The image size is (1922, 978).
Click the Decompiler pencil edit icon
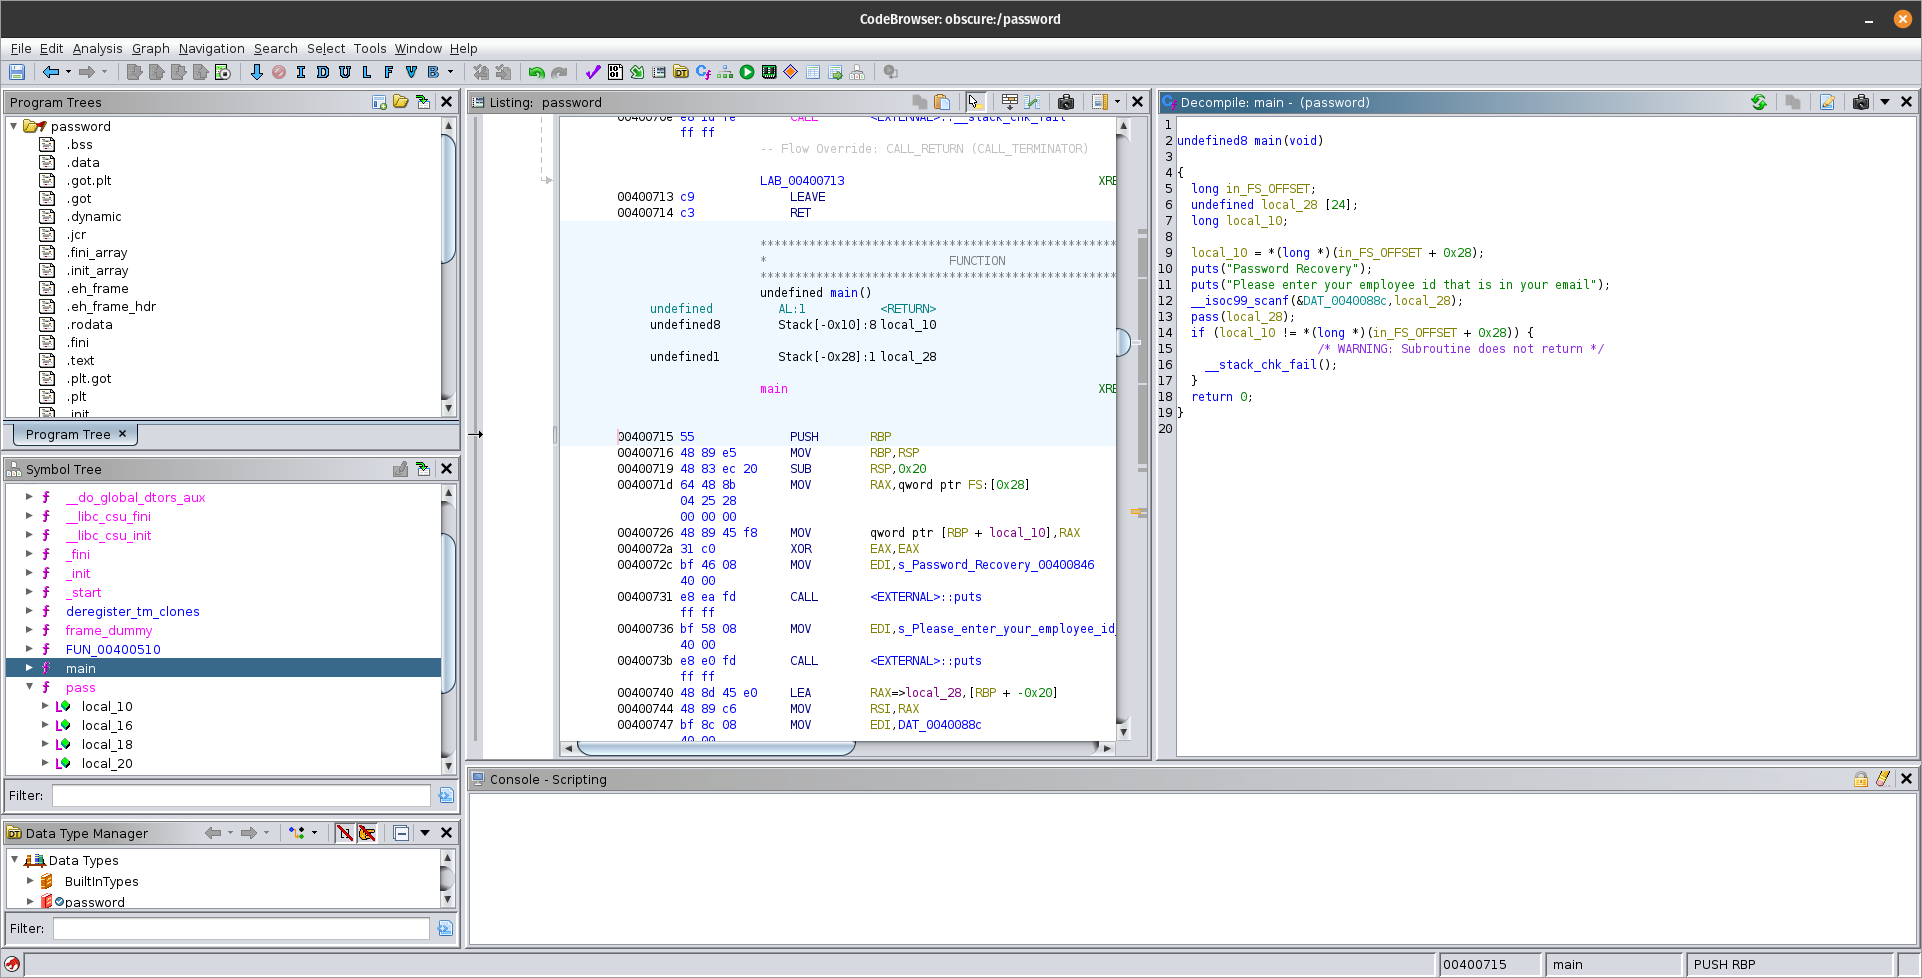point(1827,102)
